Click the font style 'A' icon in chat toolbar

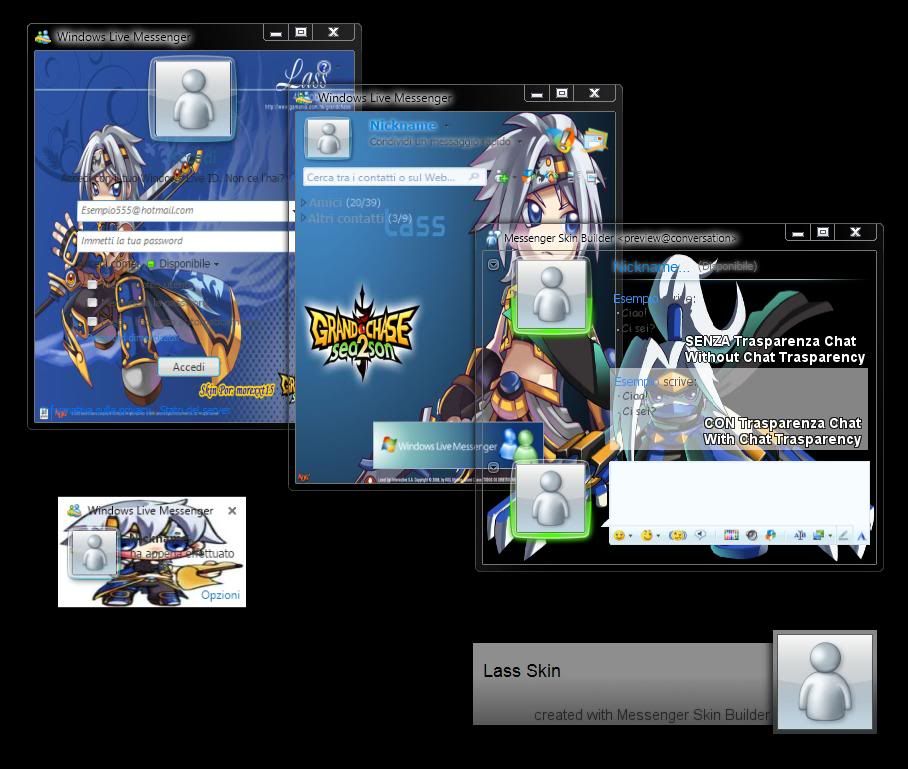click(x=861, y=536)
